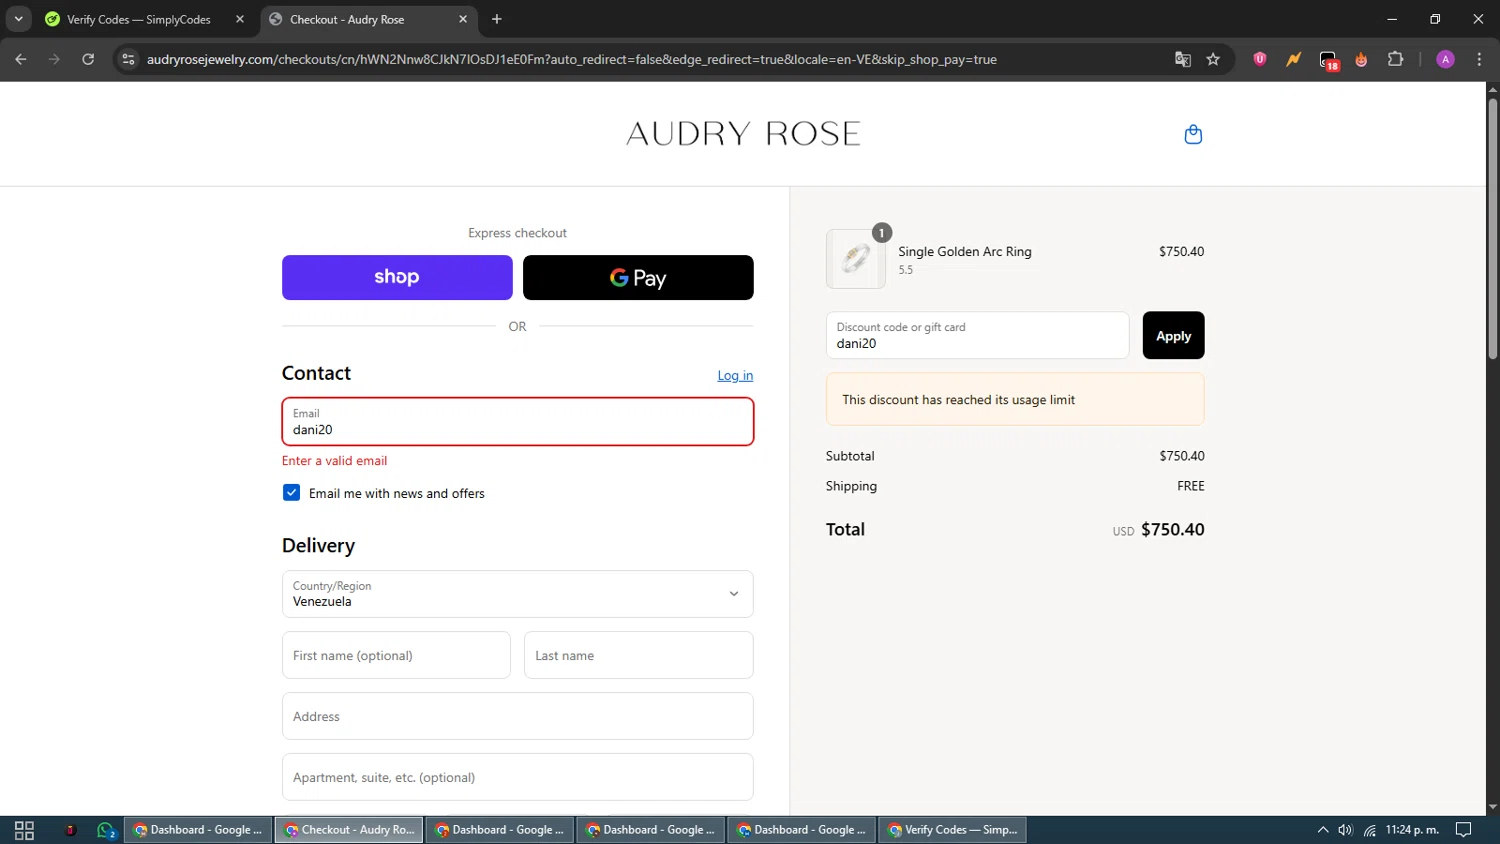Click the Shipping FREE value
This screenshot has height=844, width=1500.
point(1190,486)
